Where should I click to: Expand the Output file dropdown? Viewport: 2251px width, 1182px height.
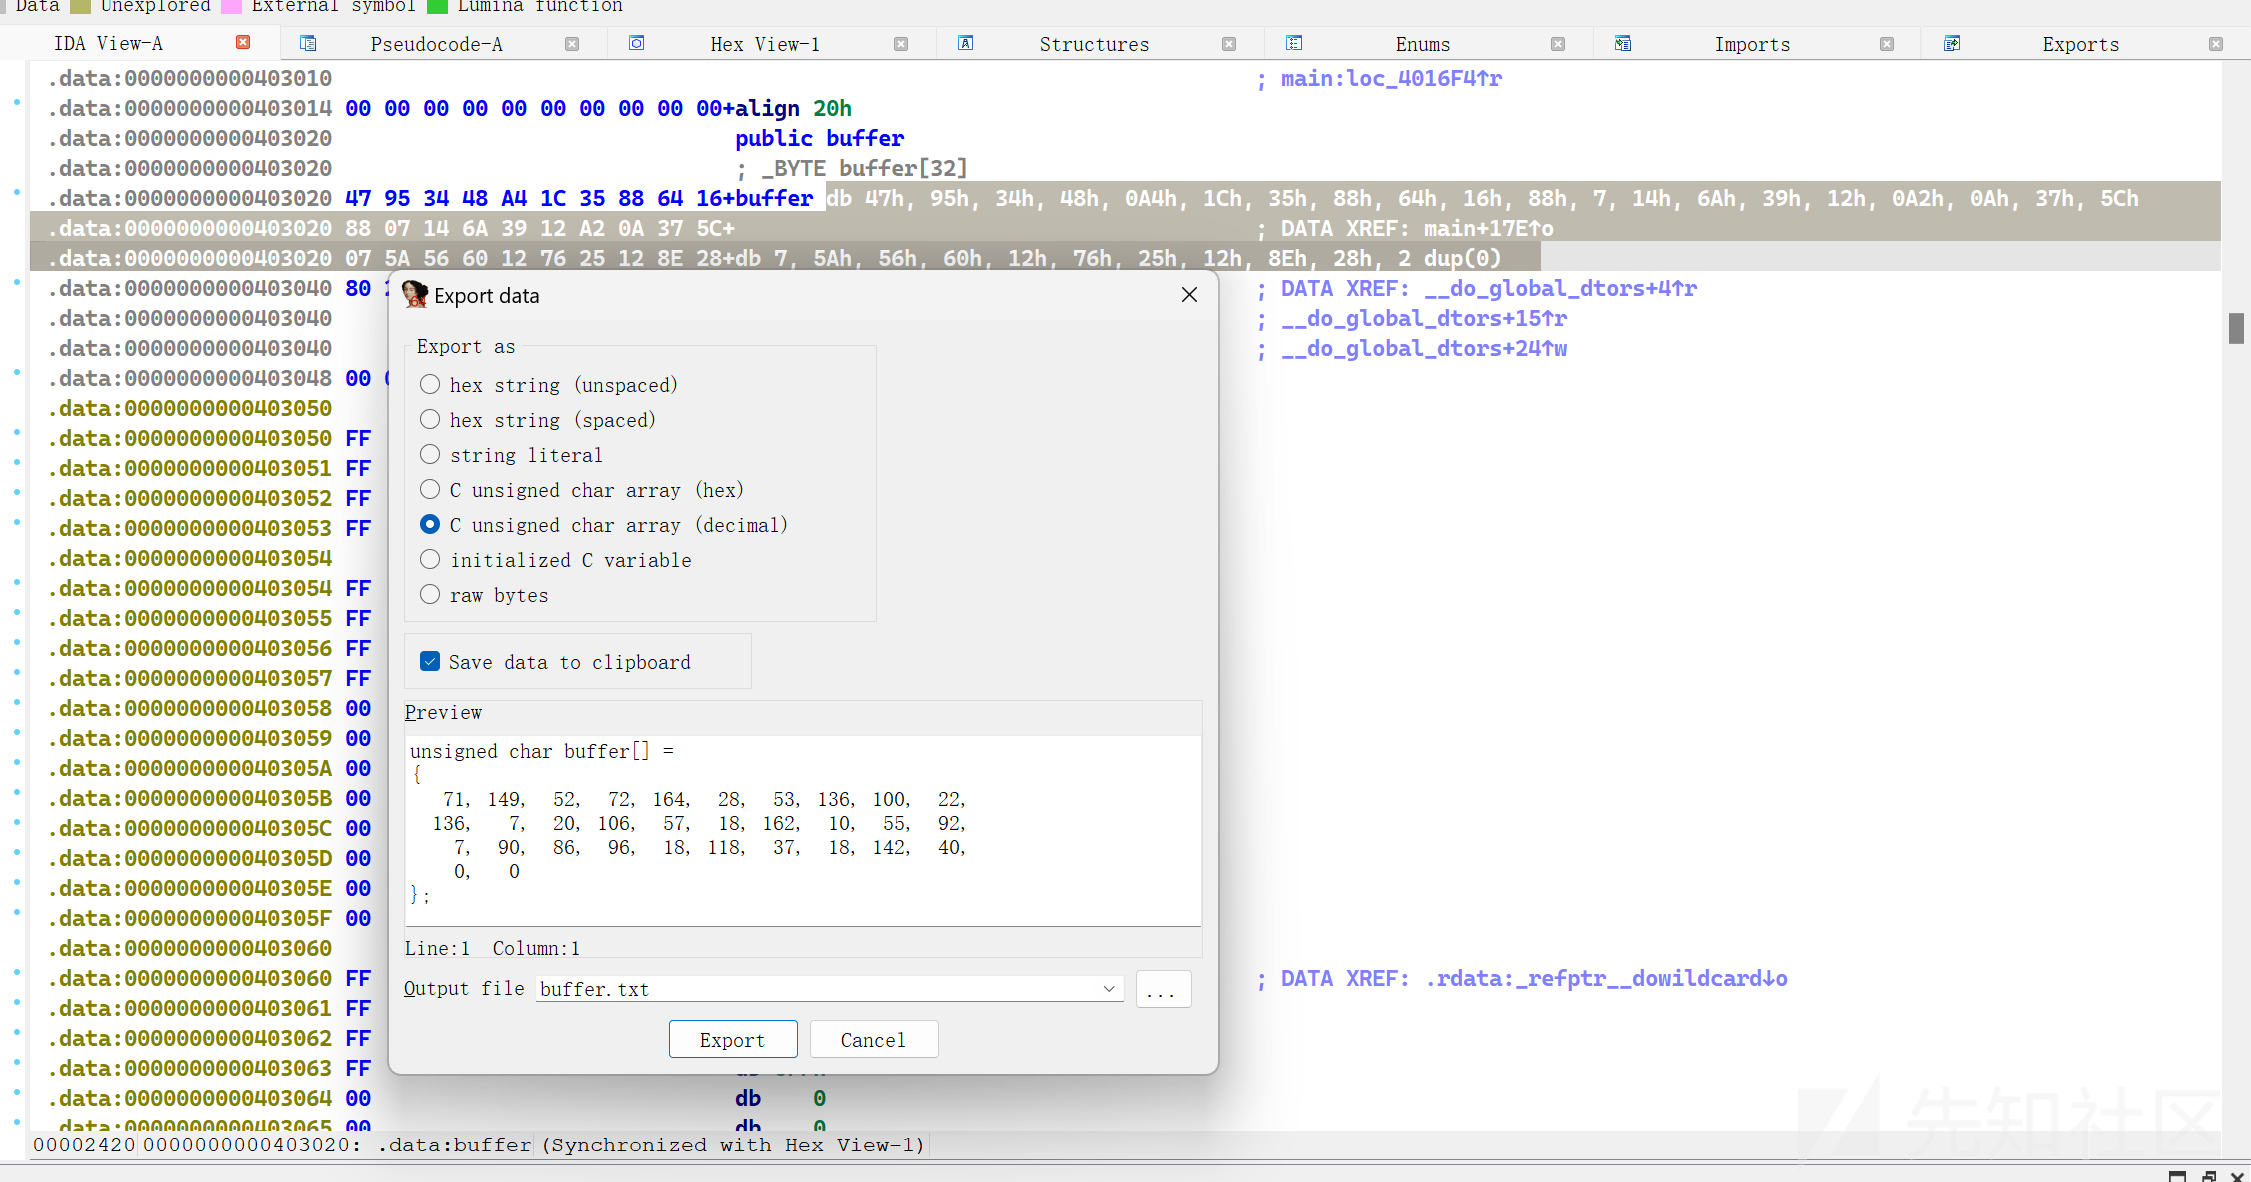1109,989
